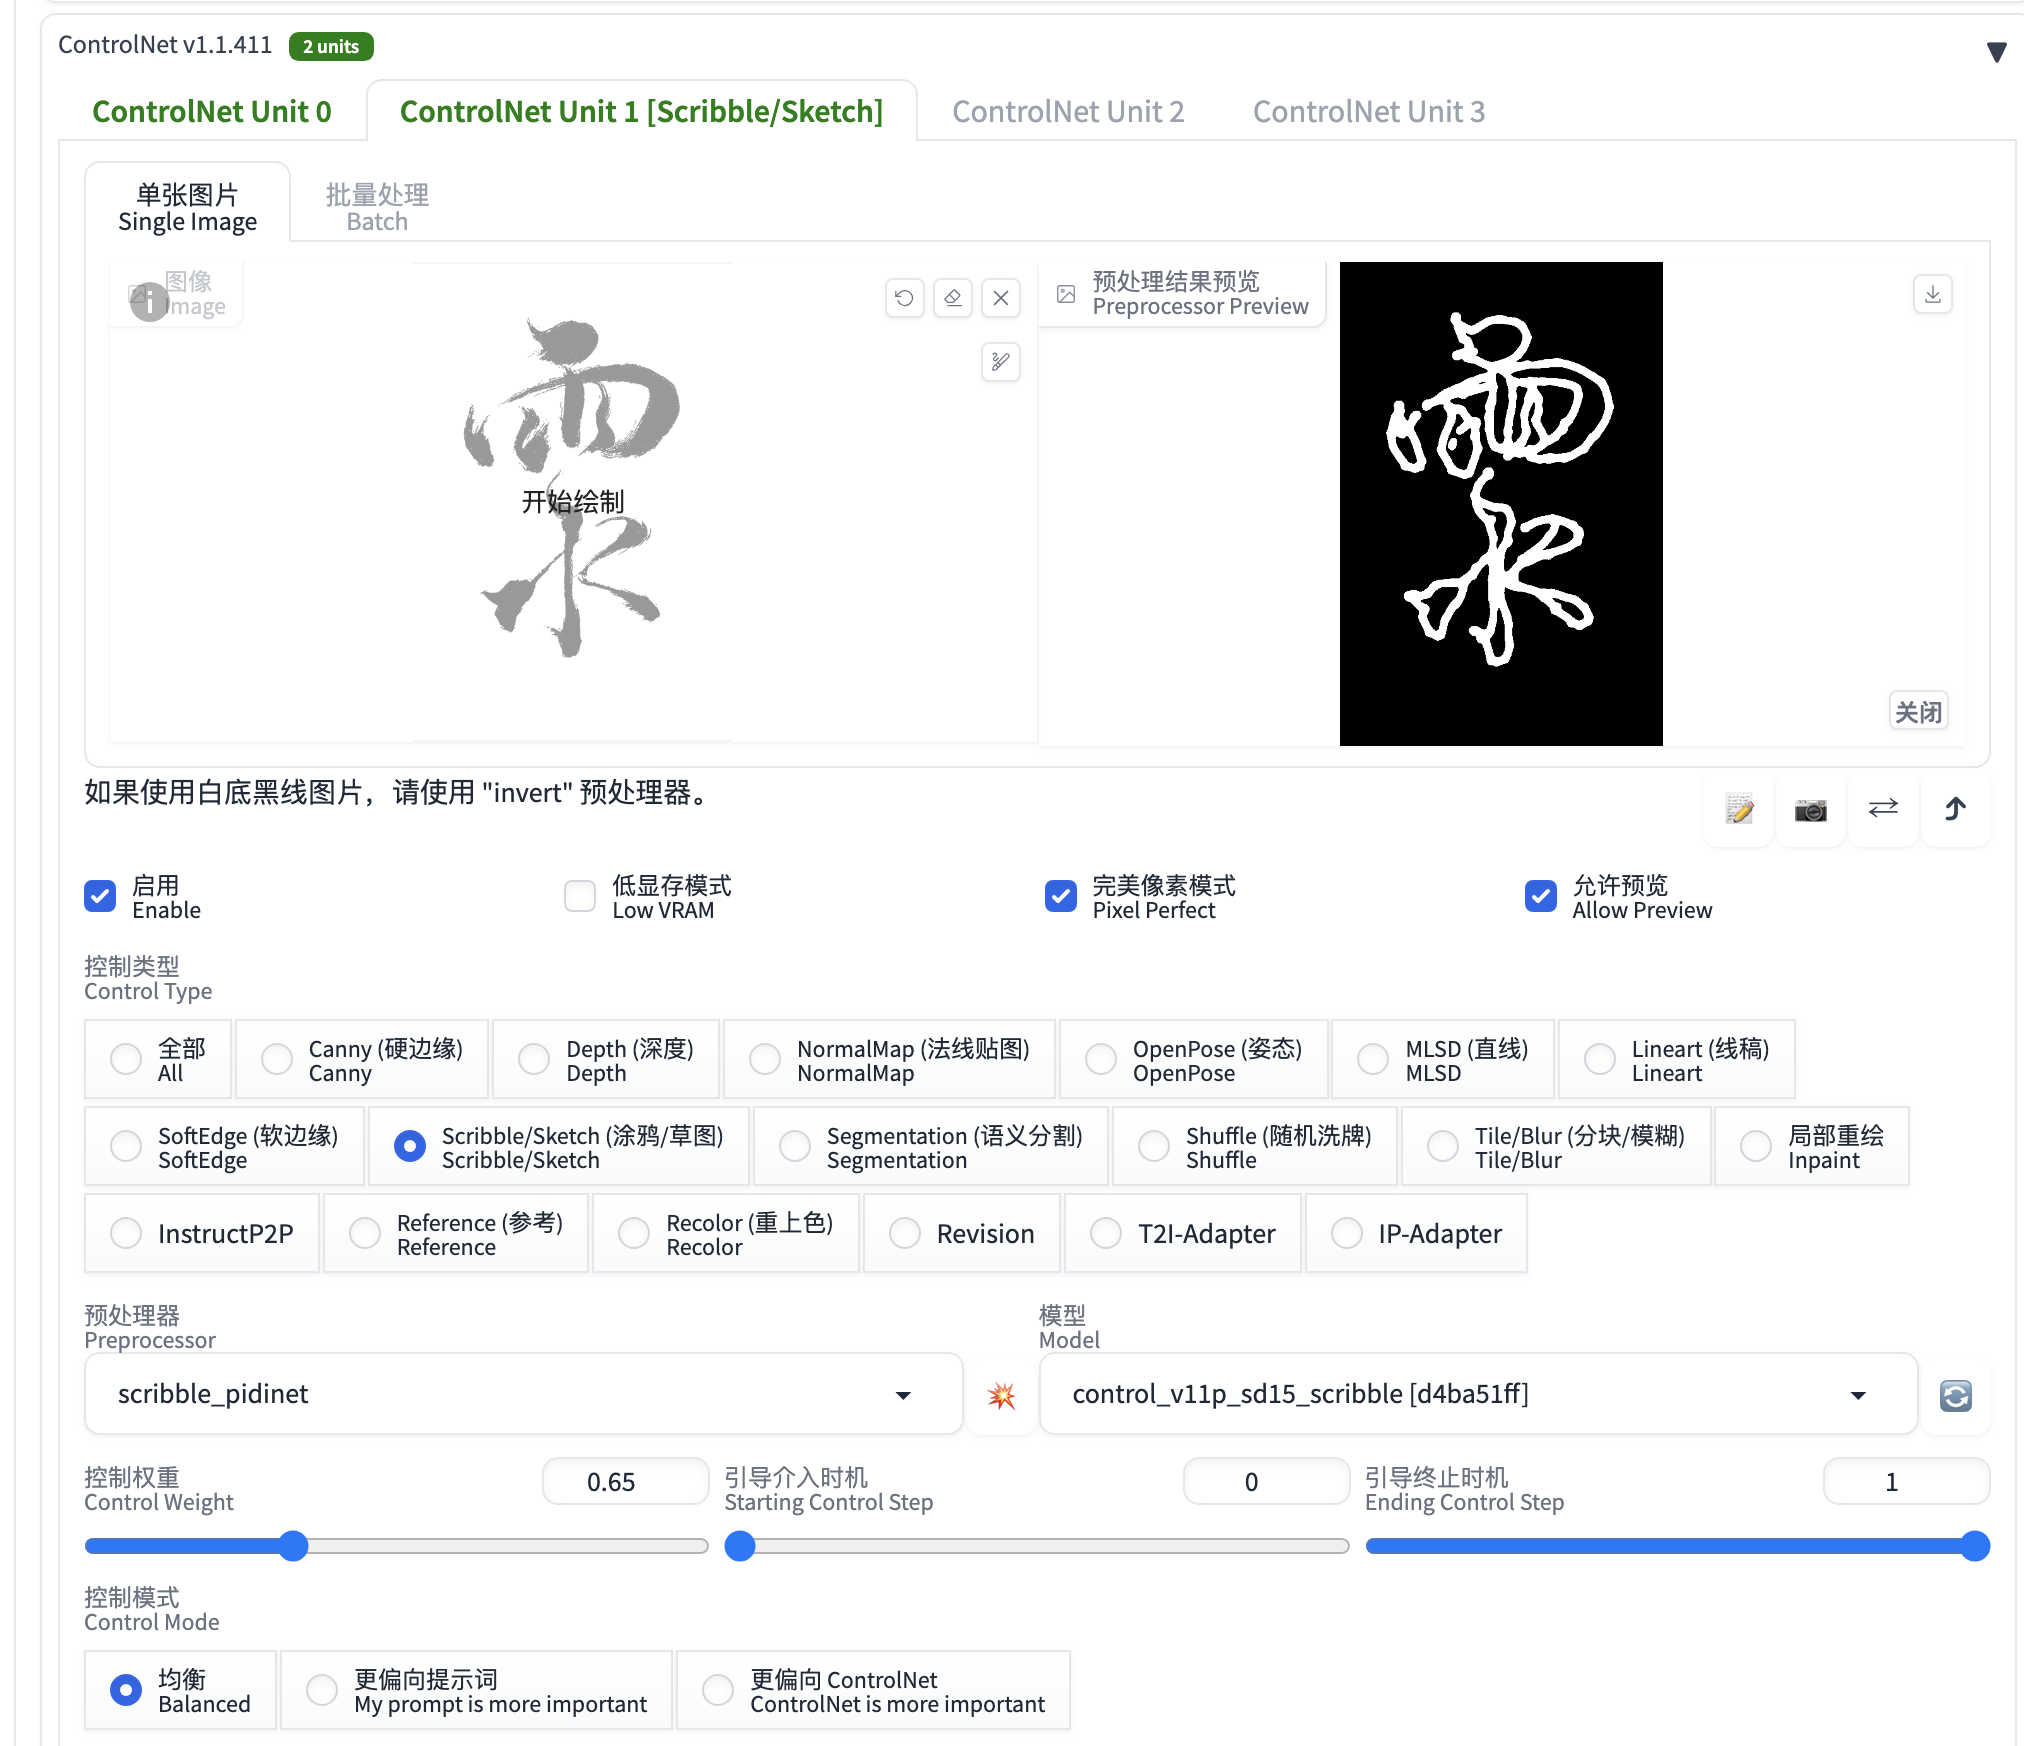Mirror webcam with swap arrows icon
The width and height of the screenshot is (2024, 1746).
[x=1883, y=809]
